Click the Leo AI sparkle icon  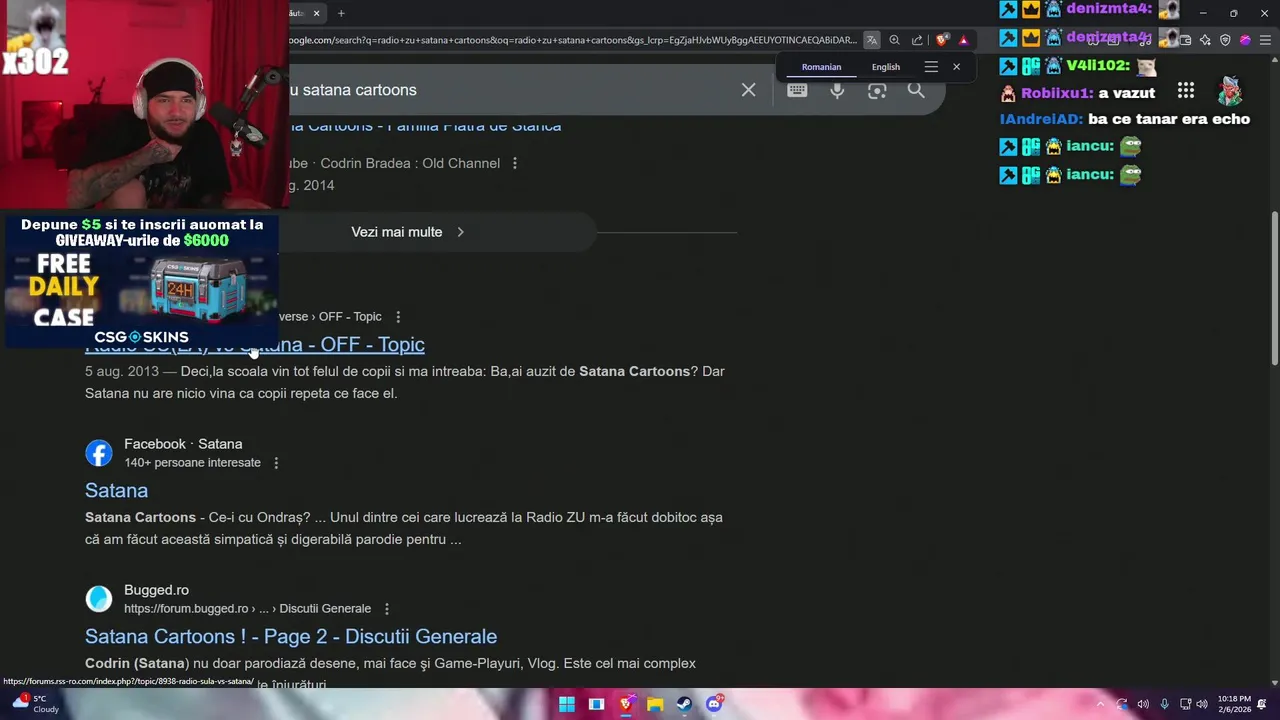point(1205,40)
